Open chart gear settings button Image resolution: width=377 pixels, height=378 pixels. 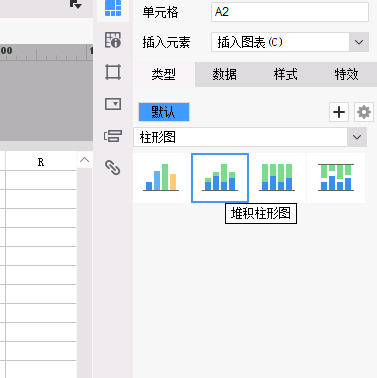click(364, 112)
